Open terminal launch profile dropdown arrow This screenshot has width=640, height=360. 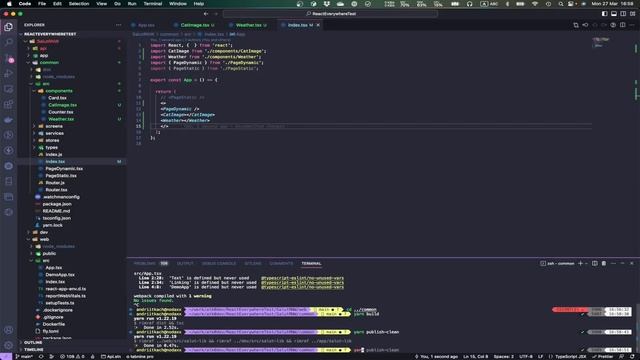[x=586, y=264]
